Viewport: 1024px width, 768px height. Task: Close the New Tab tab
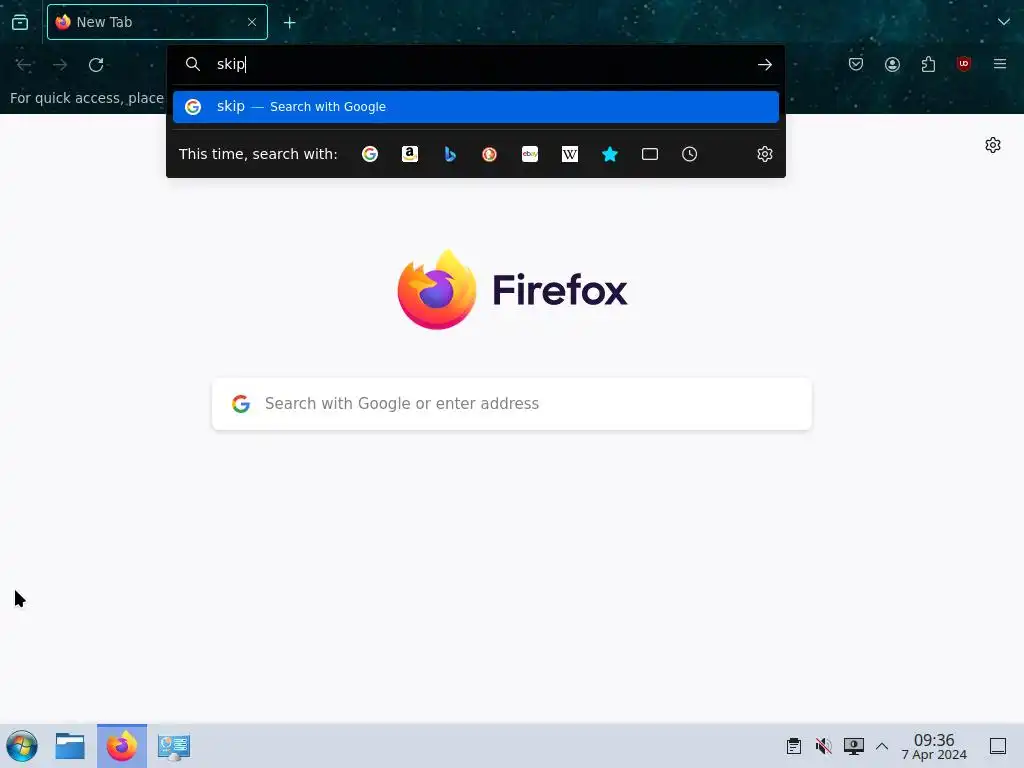(252, 22)
